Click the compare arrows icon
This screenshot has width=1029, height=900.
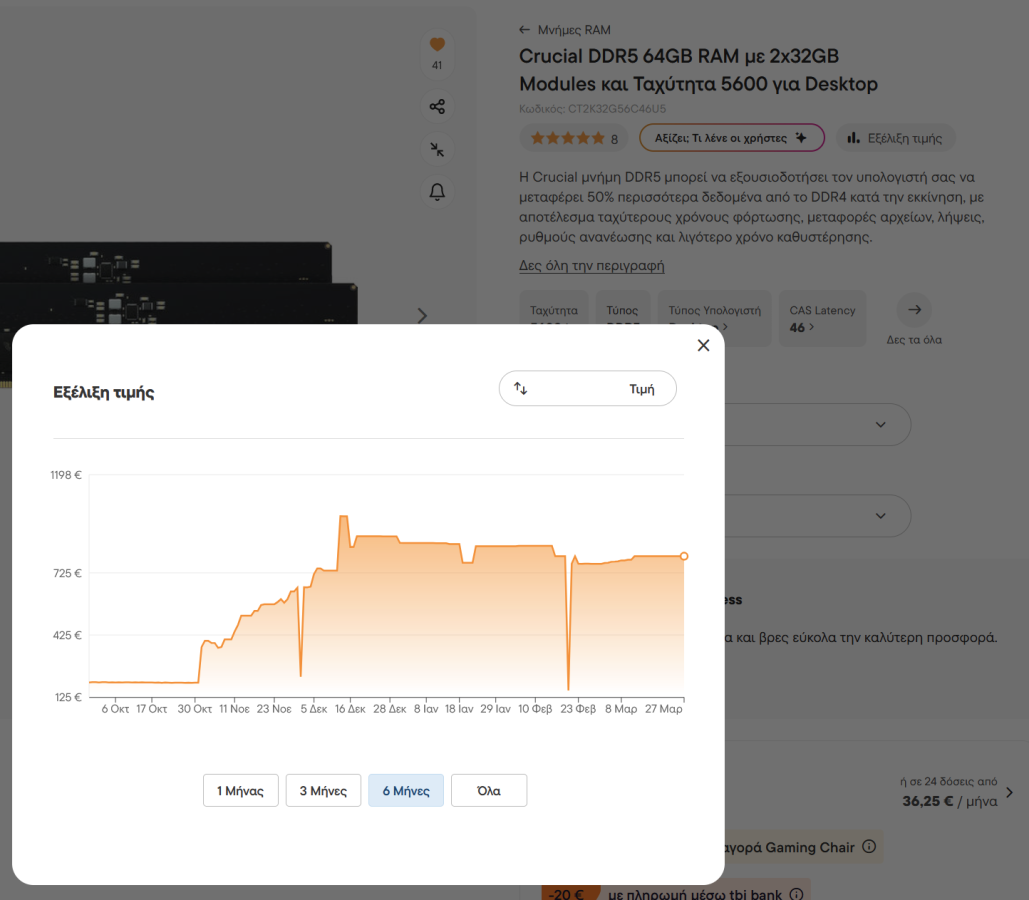point(437,149)
